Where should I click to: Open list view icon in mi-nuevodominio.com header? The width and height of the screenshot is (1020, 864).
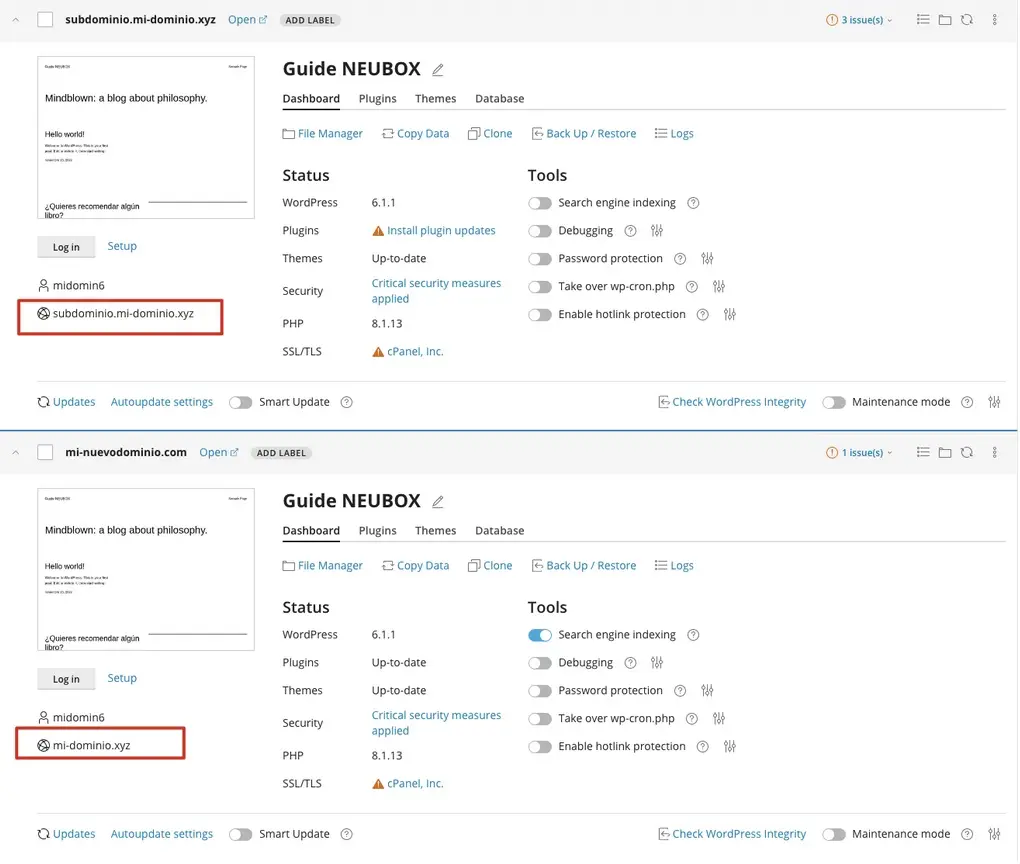pyautogui.click(x=922, y=452)
